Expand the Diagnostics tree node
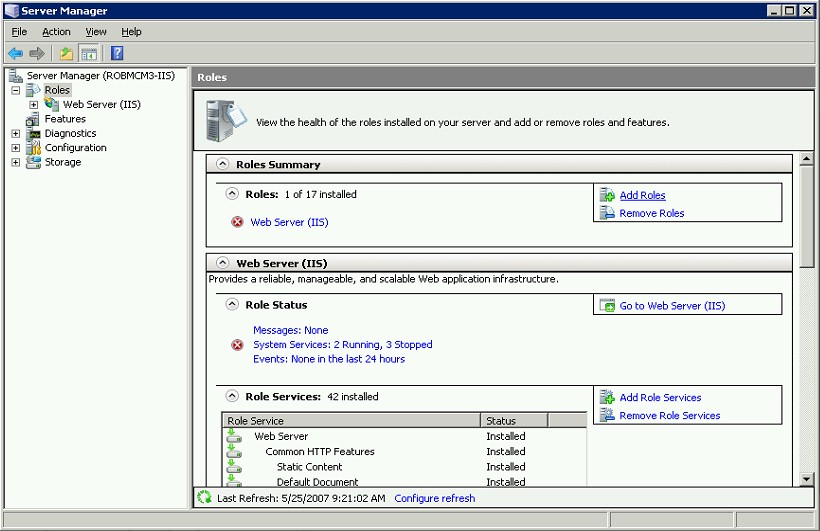Image resolution: width=820 pixels, height=531 pixels. click(16, 133)
